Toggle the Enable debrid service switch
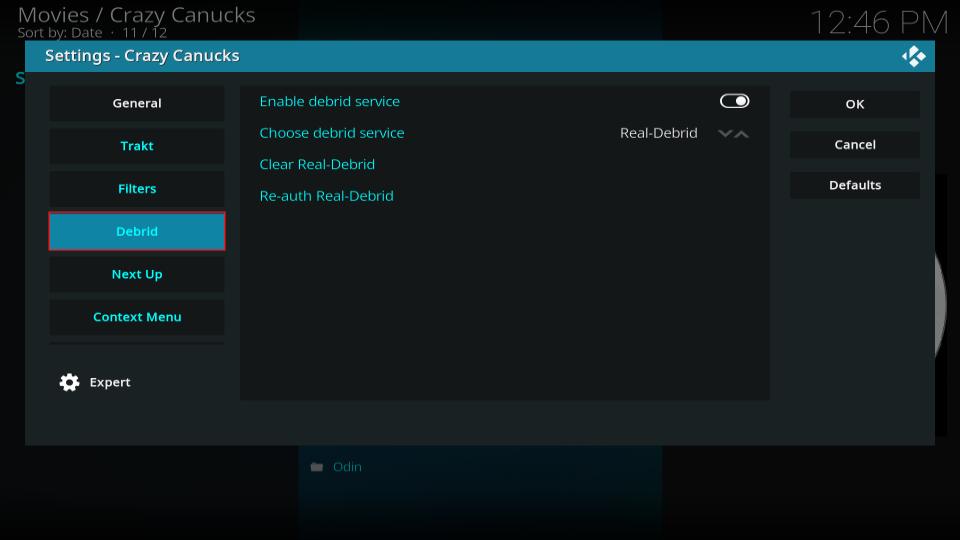Viewport: 960px width, 540px height. [734, 101]
